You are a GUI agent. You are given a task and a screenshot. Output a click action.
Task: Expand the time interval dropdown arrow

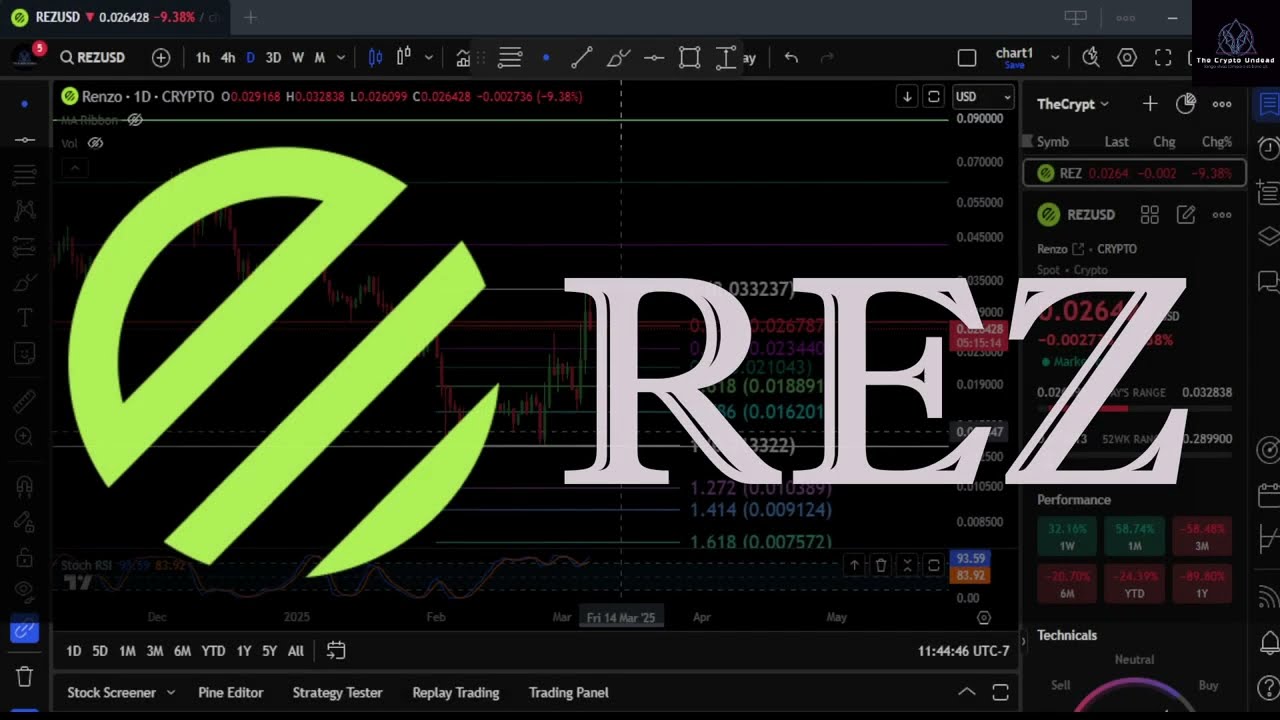tap(341, 58)
